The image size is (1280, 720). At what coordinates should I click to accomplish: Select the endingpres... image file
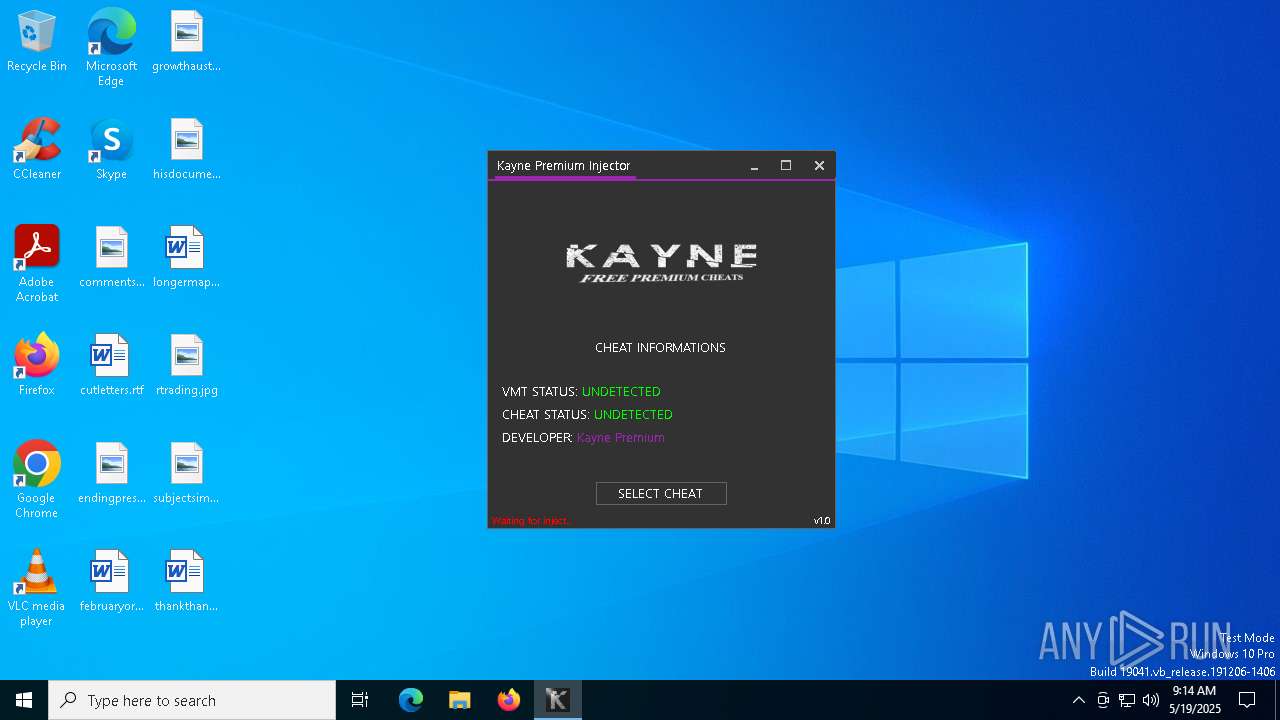111,474
